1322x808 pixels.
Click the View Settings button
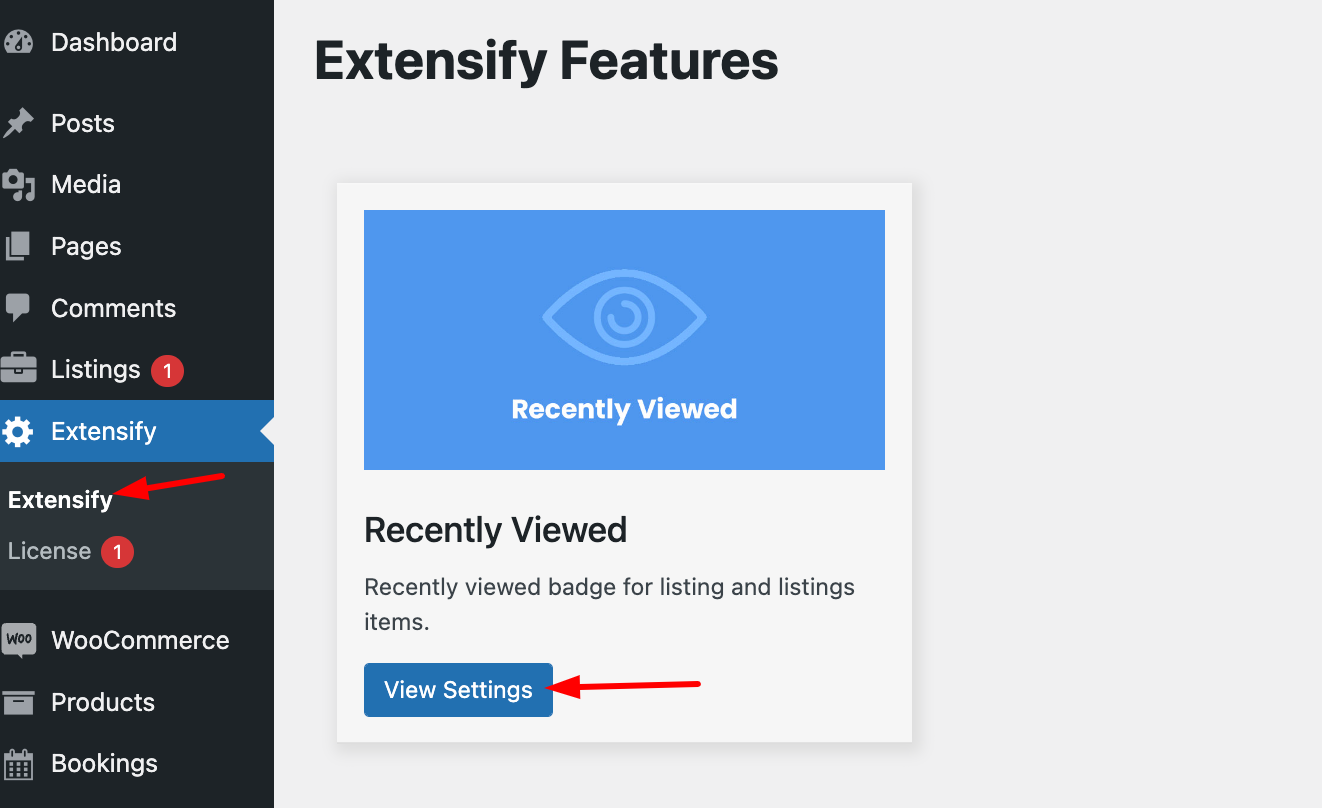pos(458,689)
